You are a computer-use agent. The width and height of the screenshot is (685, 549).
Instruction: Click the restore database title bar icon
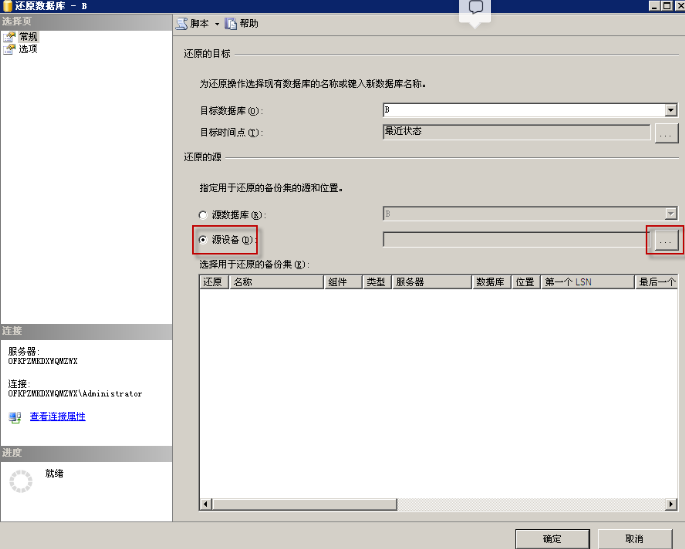(x=7, y=6)
